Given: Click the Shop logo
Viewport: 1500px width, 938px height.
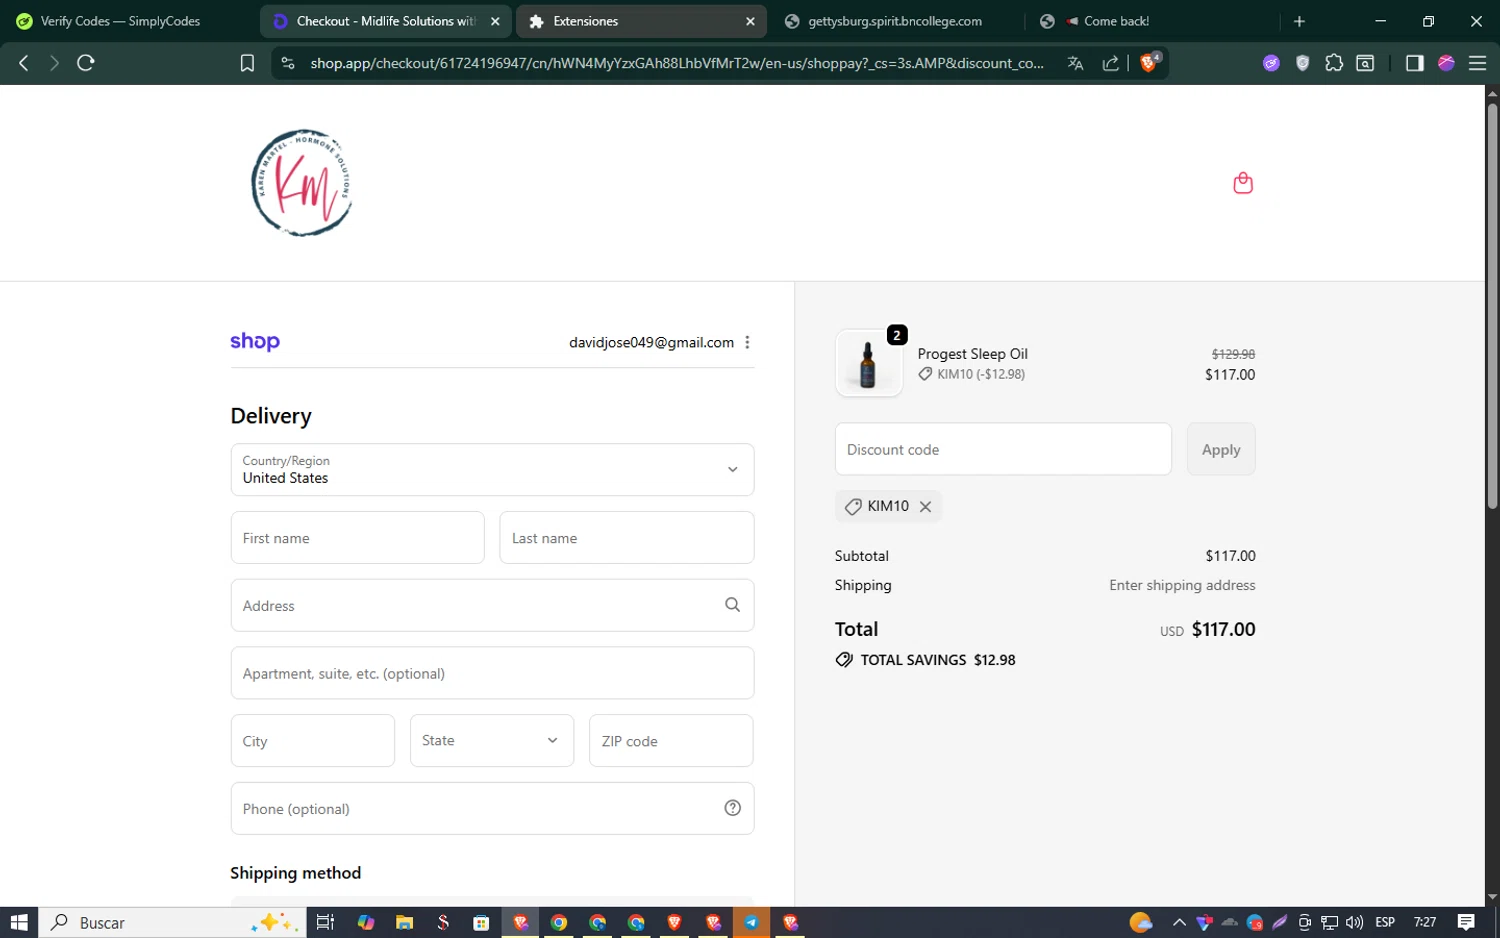Looking at the screenshot, I should pos(255,342).
